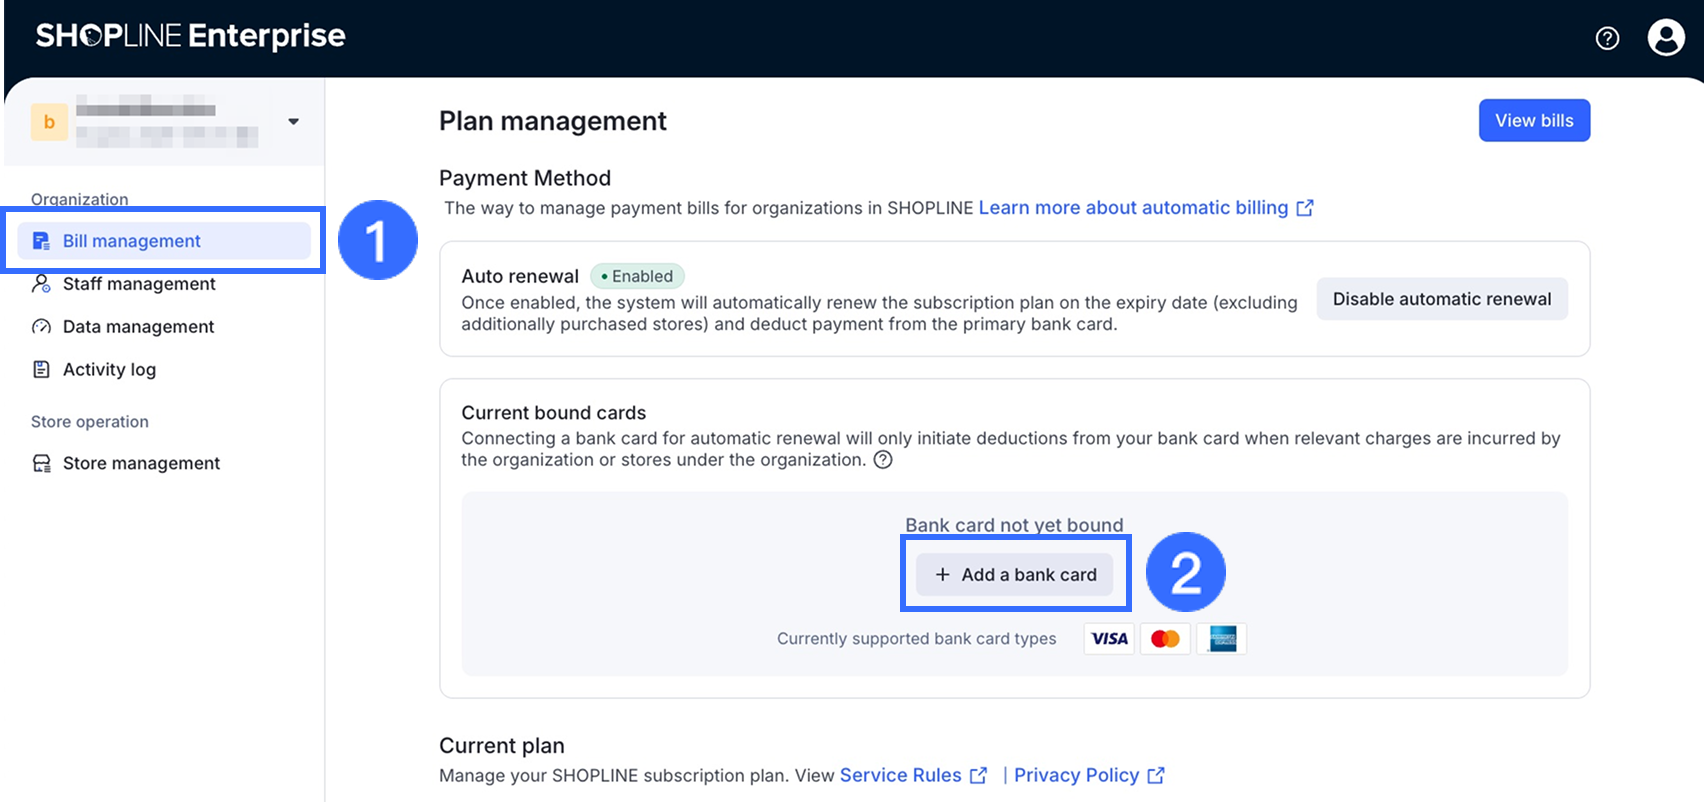Expand the organization switcher dropdown arrow
Screen dimensions: 1704x802
click(x=293, y=122)
